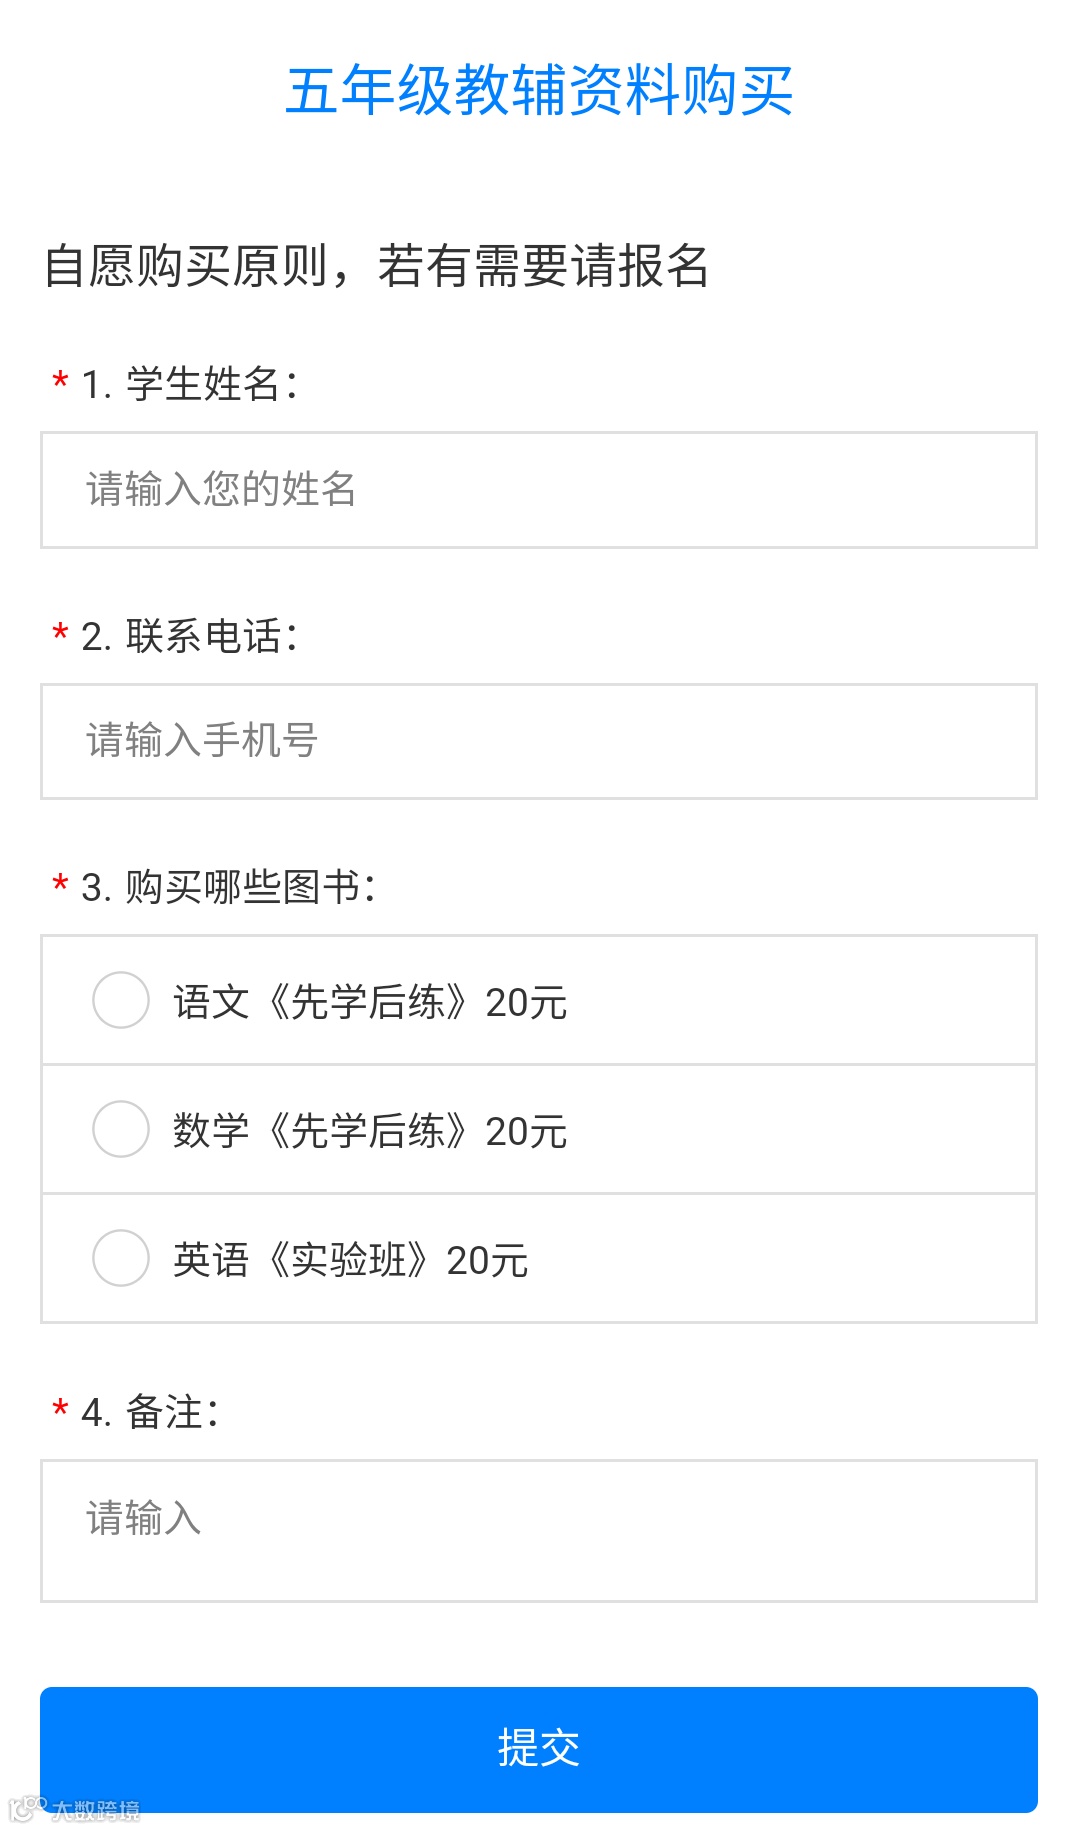Image resolution: width=1079 pixels, height=1830 pixels.
Task: Click the 自愿购买原则 description text
Action: (376, 266)
